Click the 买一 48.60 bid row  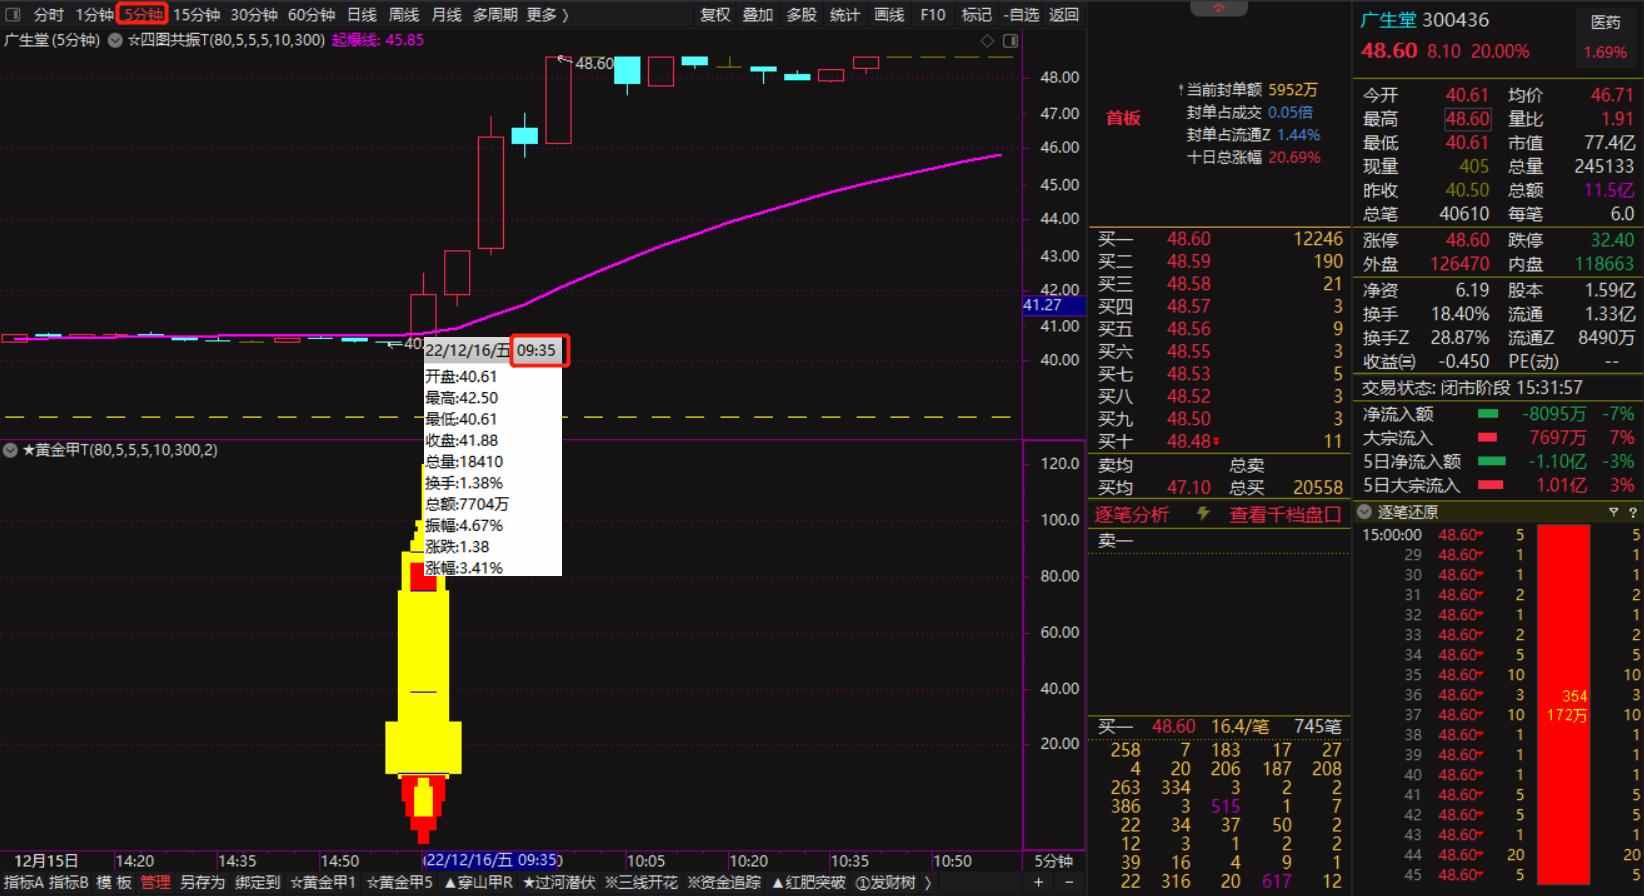coord(1219,239)
